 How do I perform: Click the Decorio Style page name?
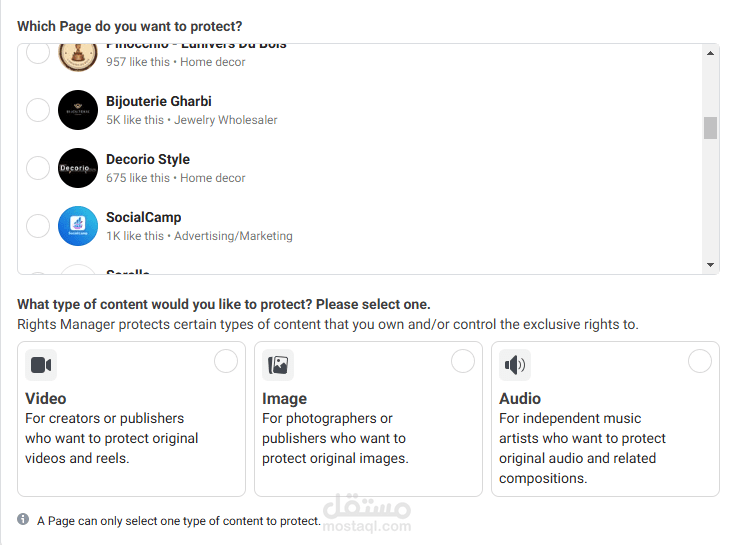148,159
